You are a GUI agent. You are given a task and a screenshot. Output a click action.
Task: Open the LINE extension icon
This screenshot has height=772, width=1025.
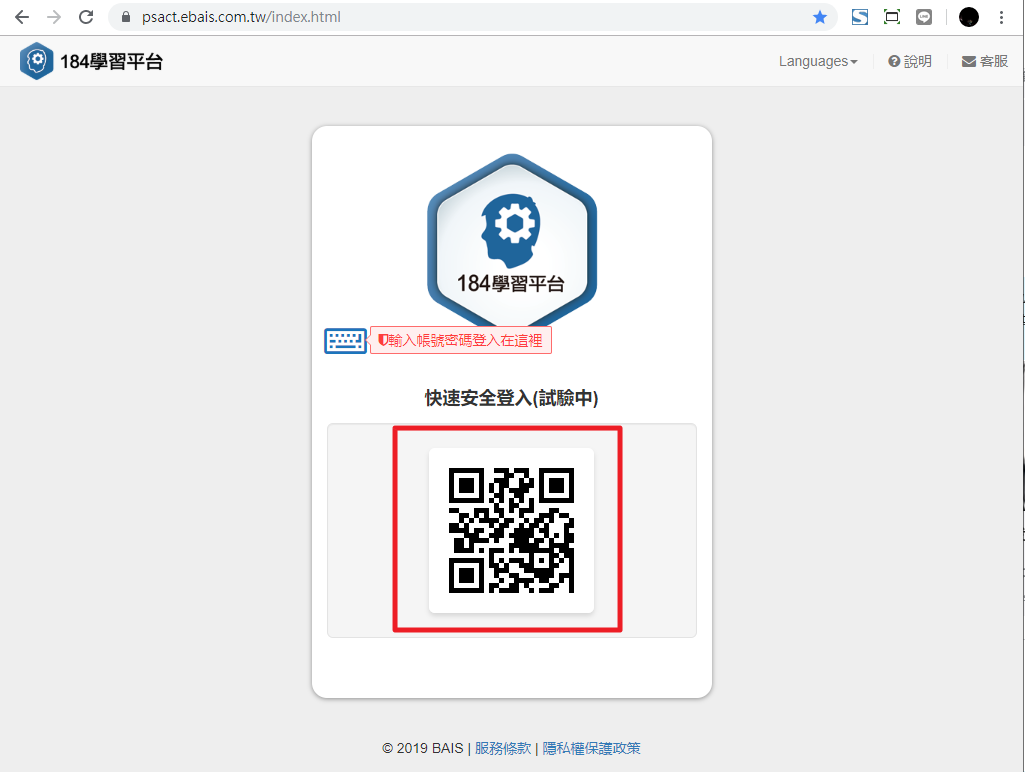tap(924, 17)
